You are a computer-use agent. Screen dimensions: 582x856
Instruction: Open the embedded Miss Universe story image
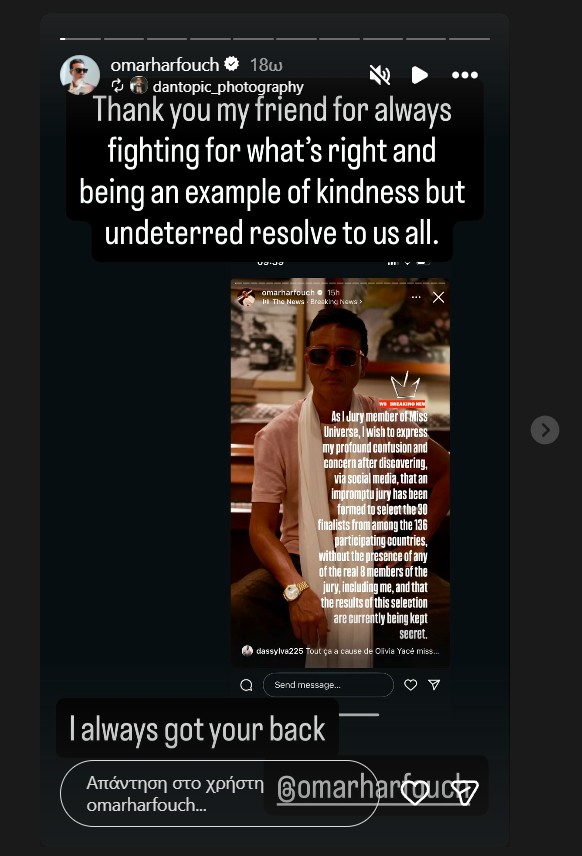[x=340, y=473]
